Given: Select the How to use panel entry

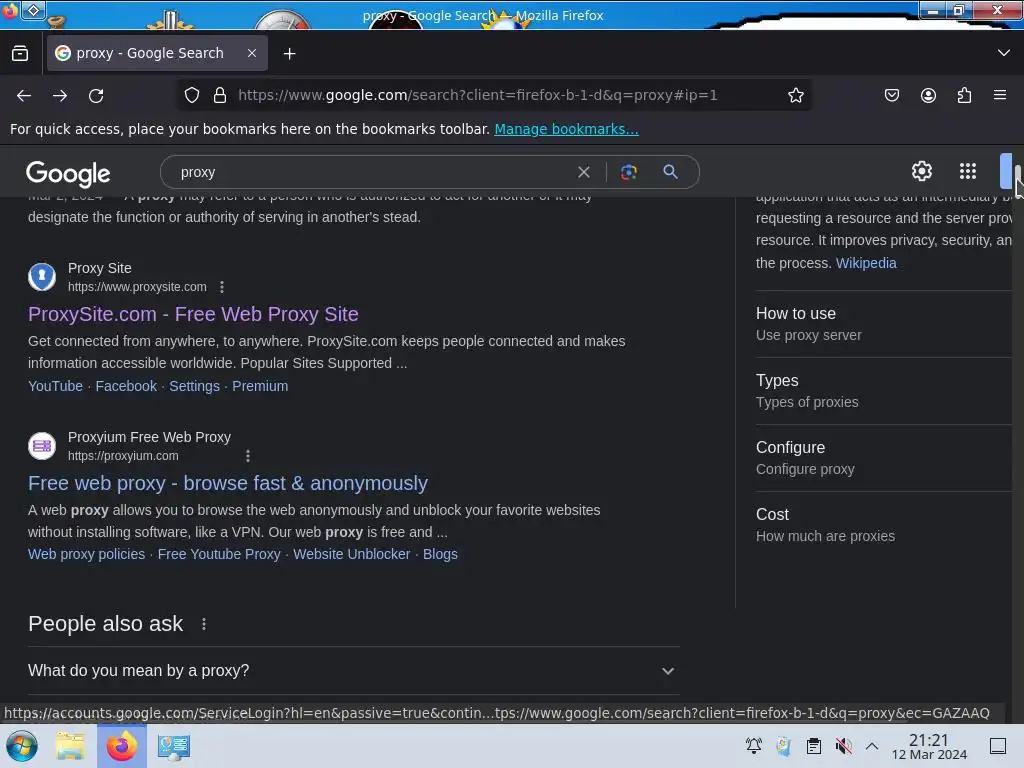Looking at the screenshot, I should point(883,324).
